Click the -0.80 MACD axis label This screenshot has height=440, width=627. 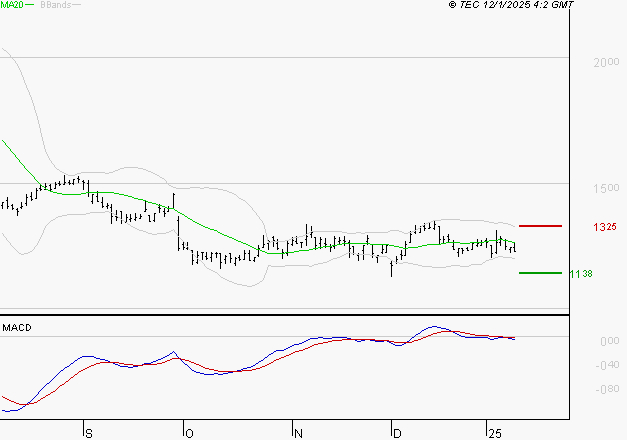606,391
